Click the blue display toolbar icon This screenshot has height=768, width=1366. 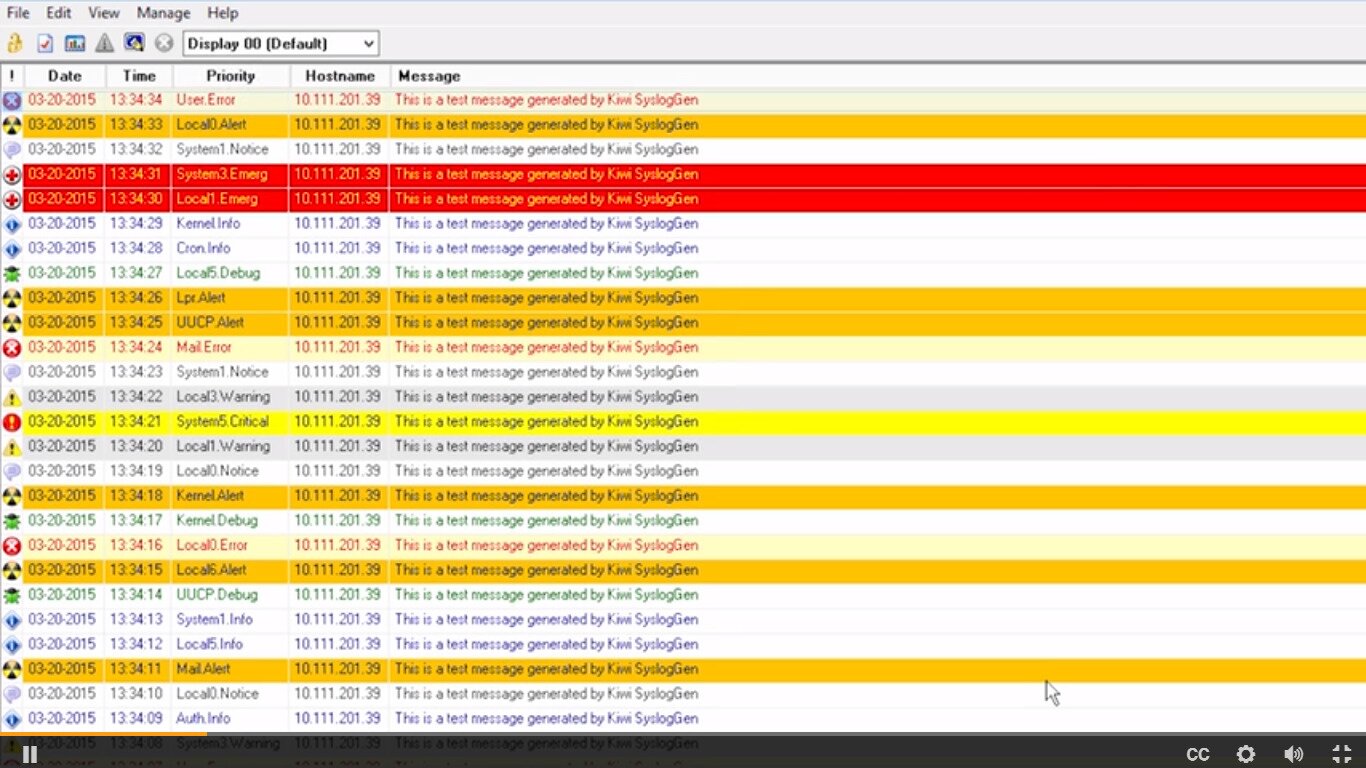point(132,42)
